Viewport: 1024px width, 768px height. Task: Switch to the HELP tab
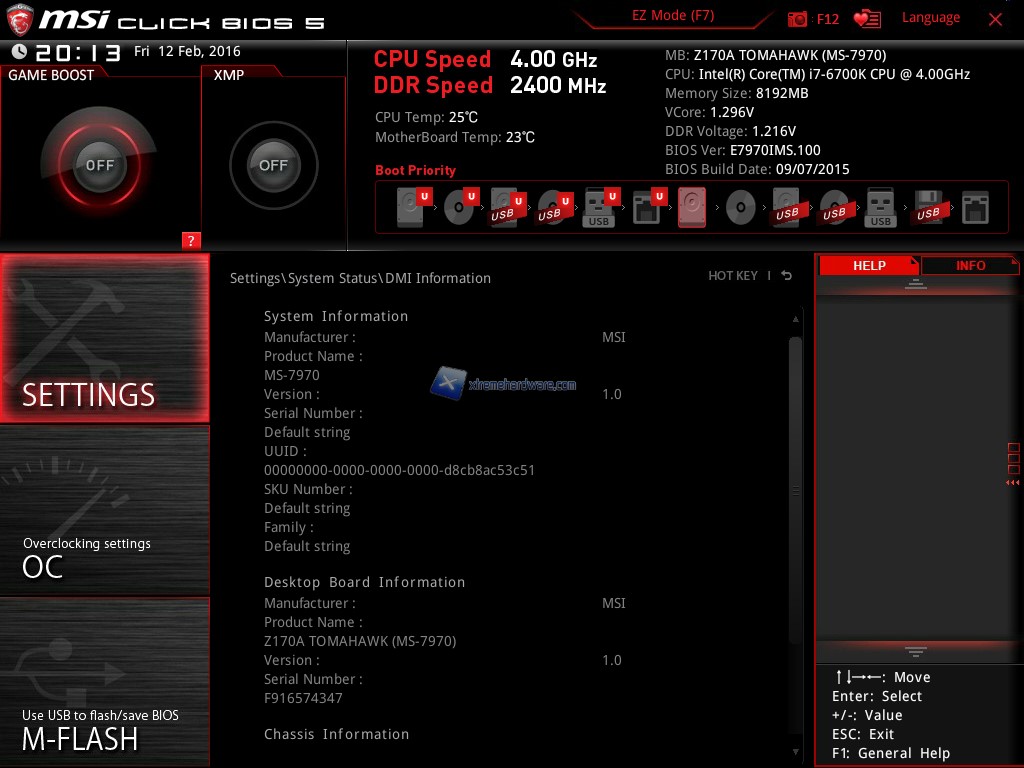click(868, 266)
